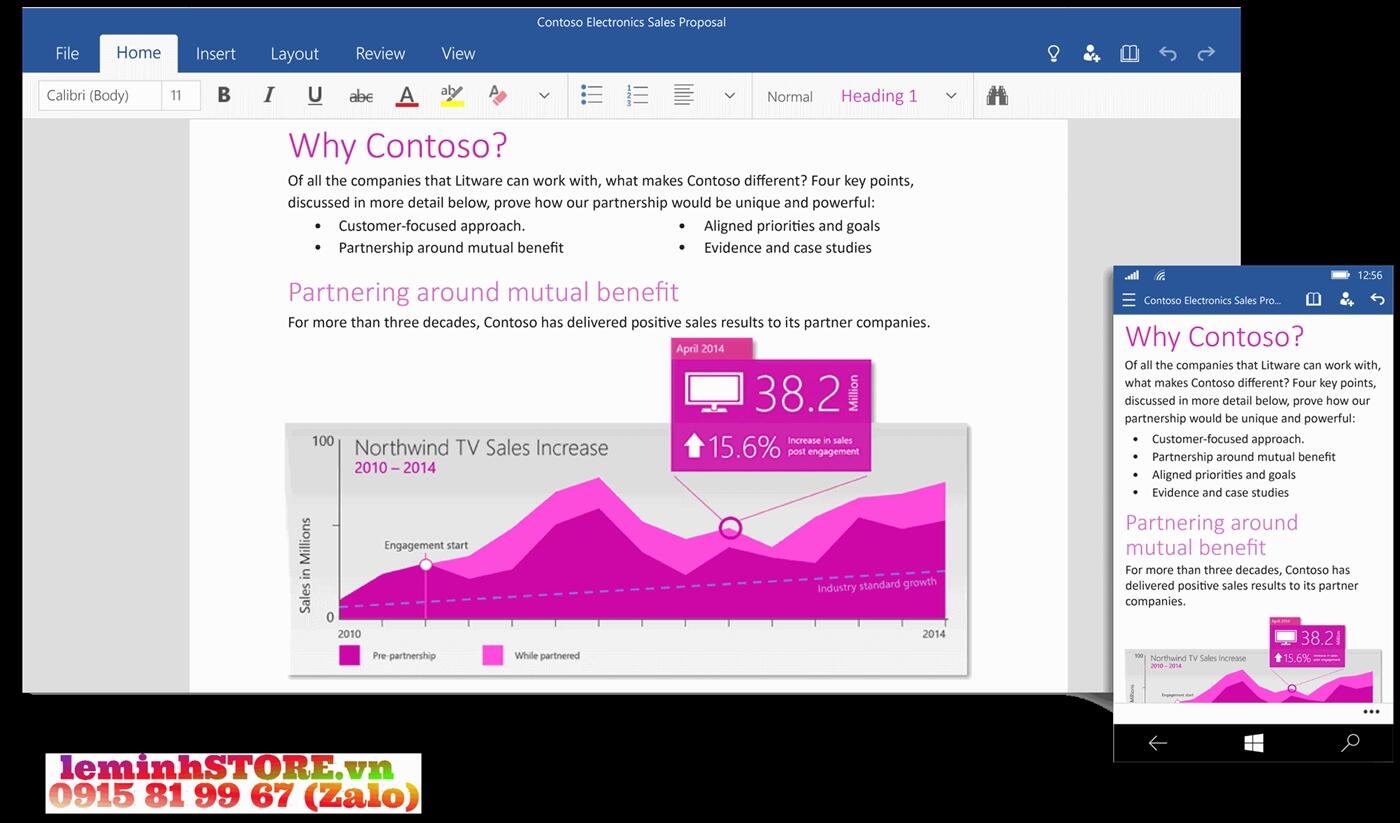The height and width of the screenshot is (823, 1400).
Task: Click the 'Customer-focused approach.' bullet in the document
Action: [432, 226]
